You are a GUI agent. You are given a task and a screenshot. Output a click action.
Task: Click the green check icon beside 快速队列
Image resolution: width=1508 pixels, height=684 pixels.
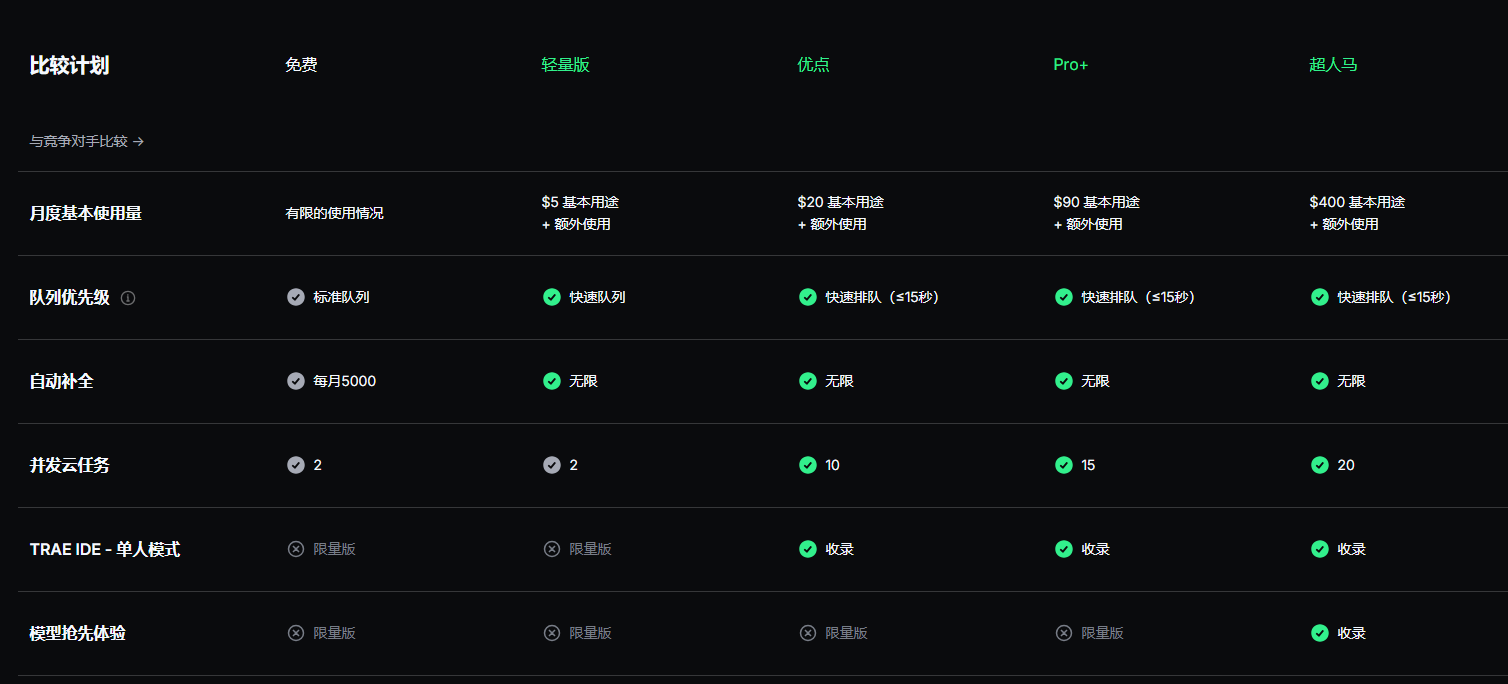[552, 297]
